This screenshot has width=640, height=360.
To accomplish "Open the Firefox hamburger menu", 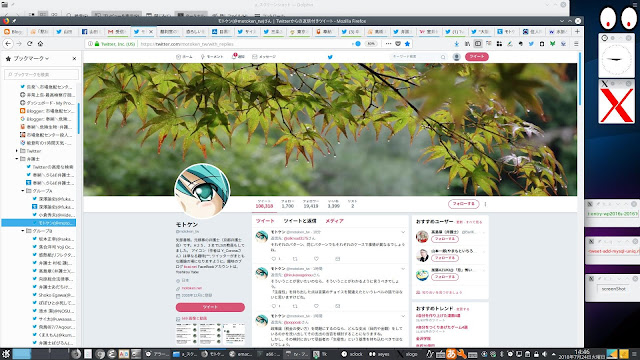I will tap(576, 44).
